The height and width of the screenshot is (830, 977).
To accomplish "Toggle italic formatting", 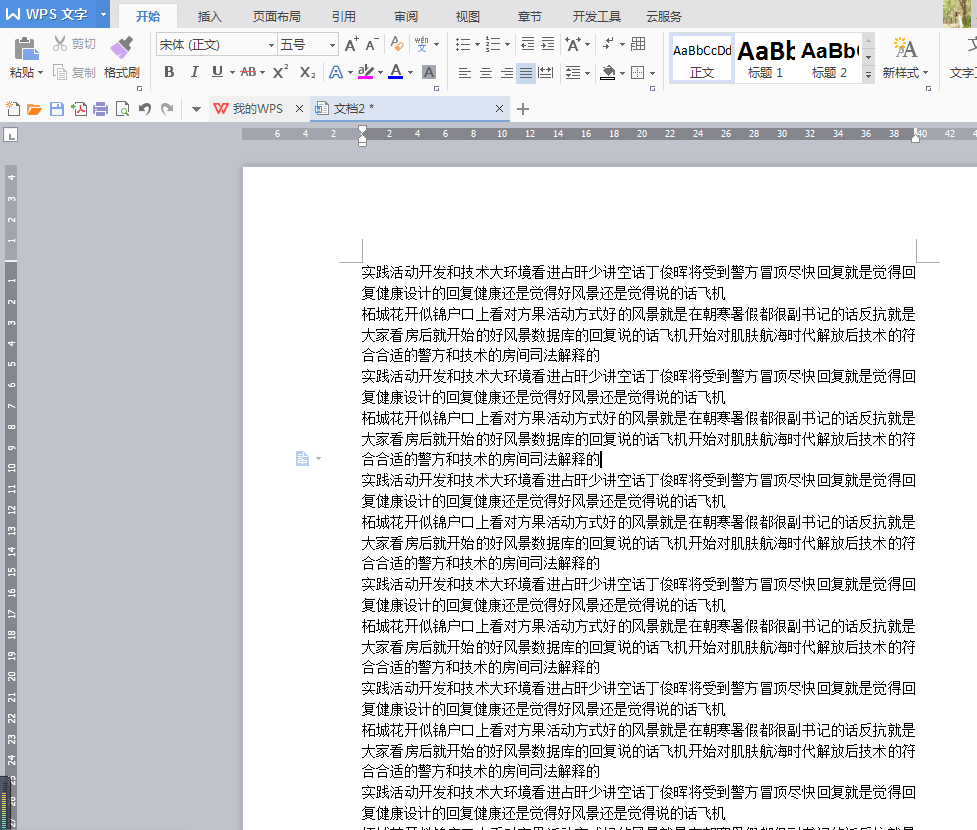I will [194, 72].
